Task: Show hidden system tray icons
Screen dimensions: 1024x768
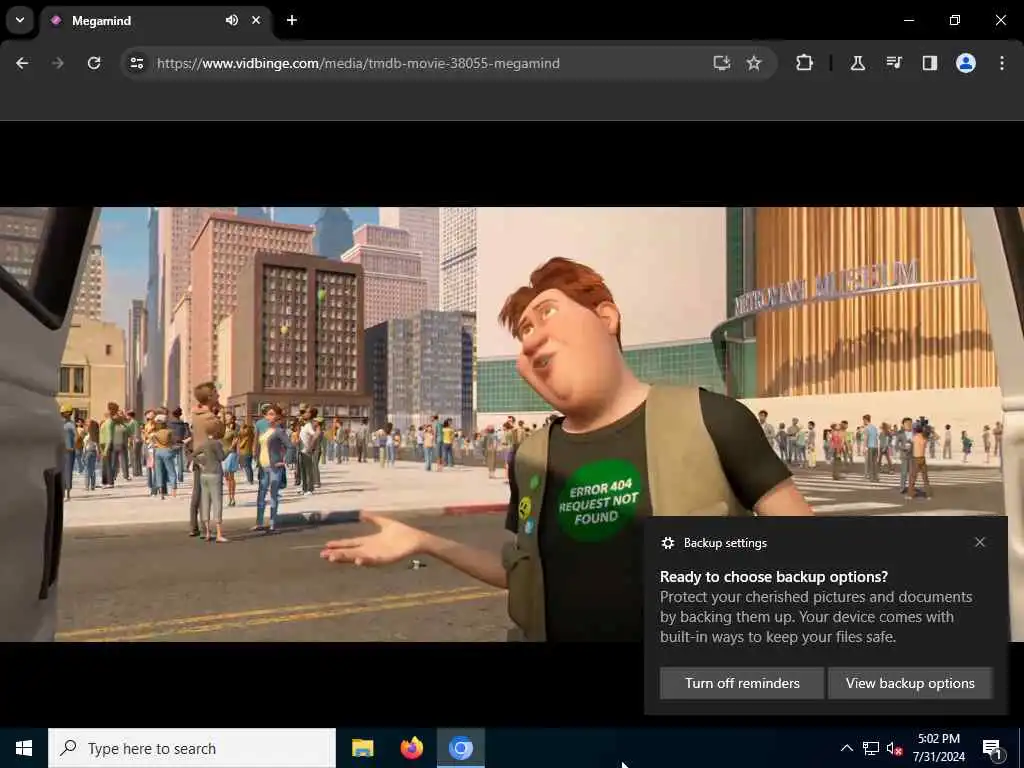Action: 846,748
